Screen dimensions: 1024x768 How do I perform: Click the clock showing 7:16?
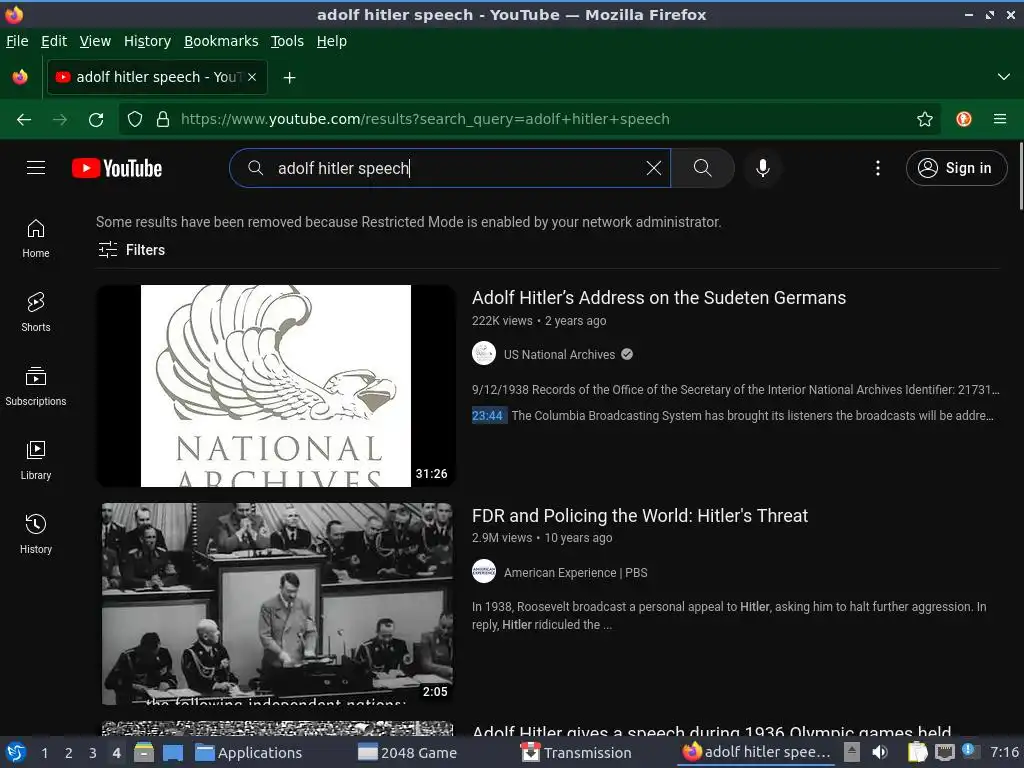(1004, 752)
